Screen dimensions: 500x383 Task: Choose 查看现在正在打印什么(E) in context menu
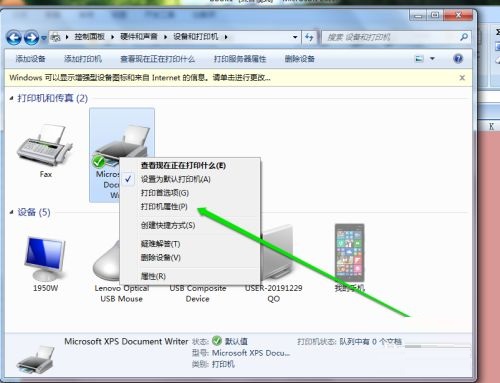[x=183, y=165]
